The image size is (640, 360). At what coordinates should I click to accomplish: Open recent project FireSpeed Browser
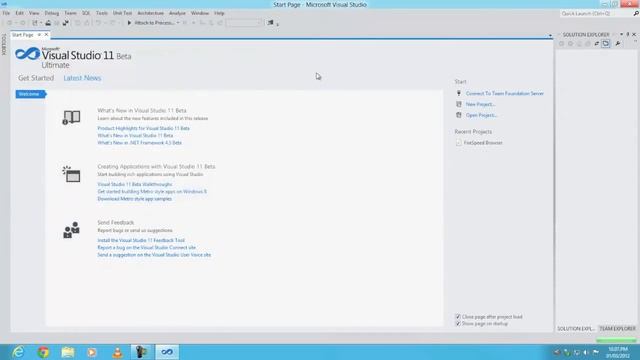(x=483, y=143)
